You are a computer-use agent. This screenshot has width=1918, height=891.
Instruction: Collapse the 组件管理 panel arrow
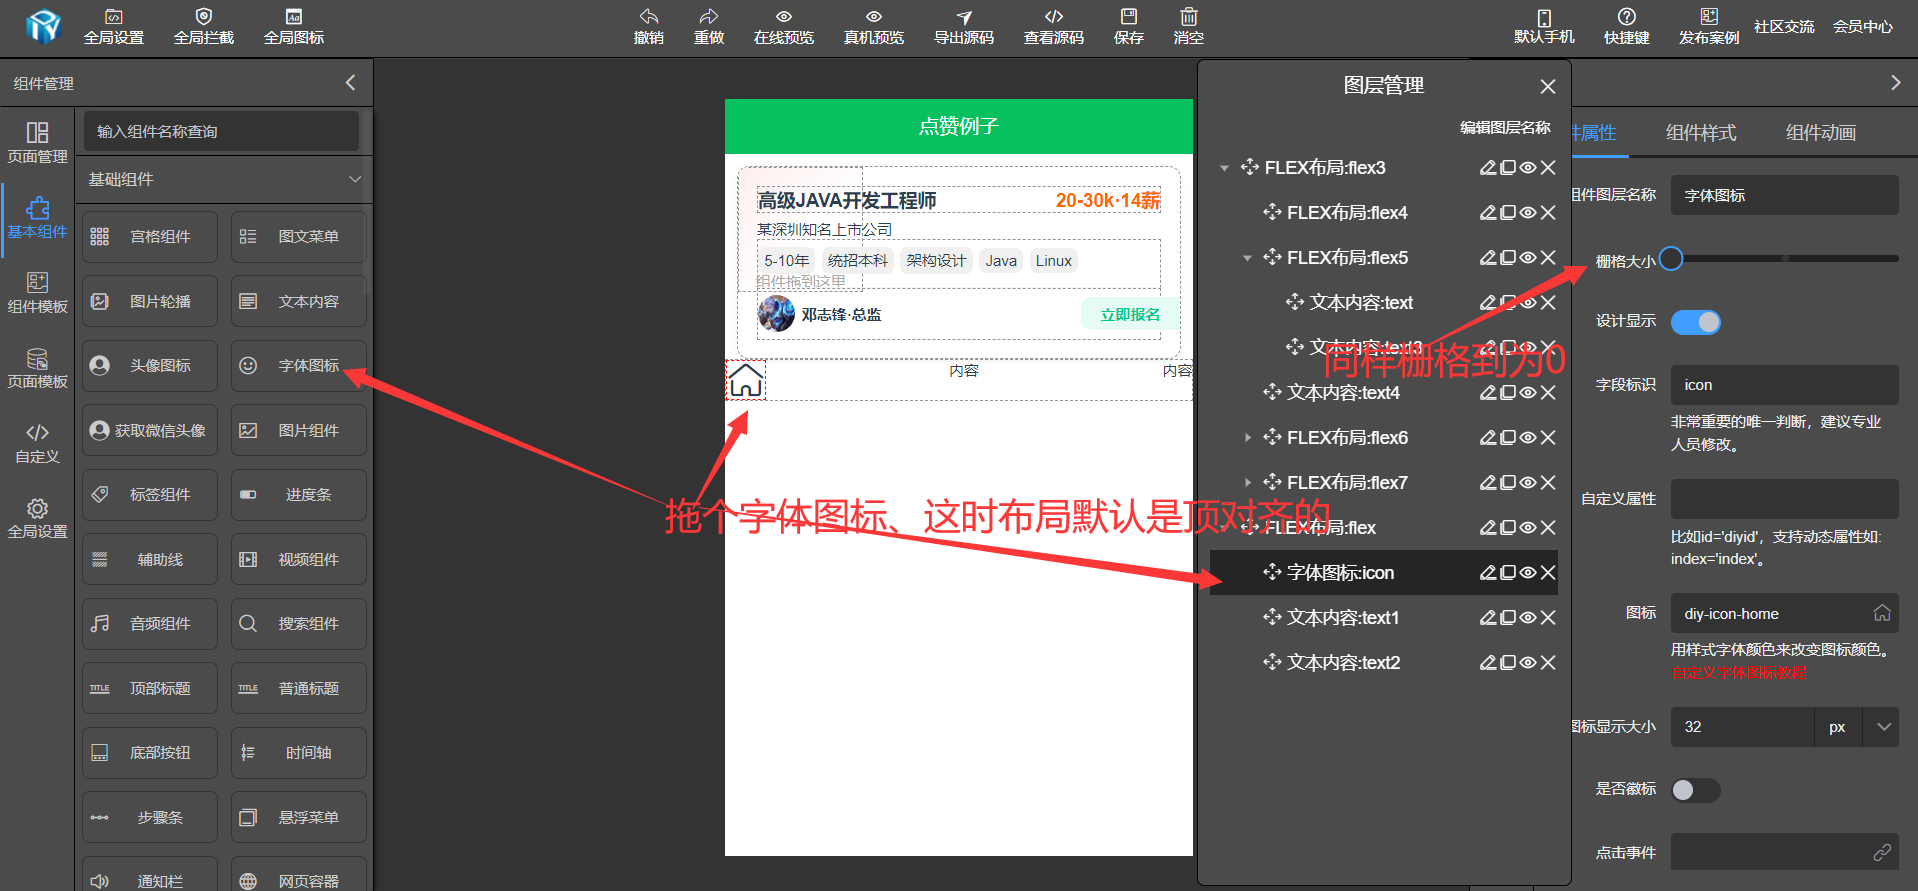click(x=350, y=83)
